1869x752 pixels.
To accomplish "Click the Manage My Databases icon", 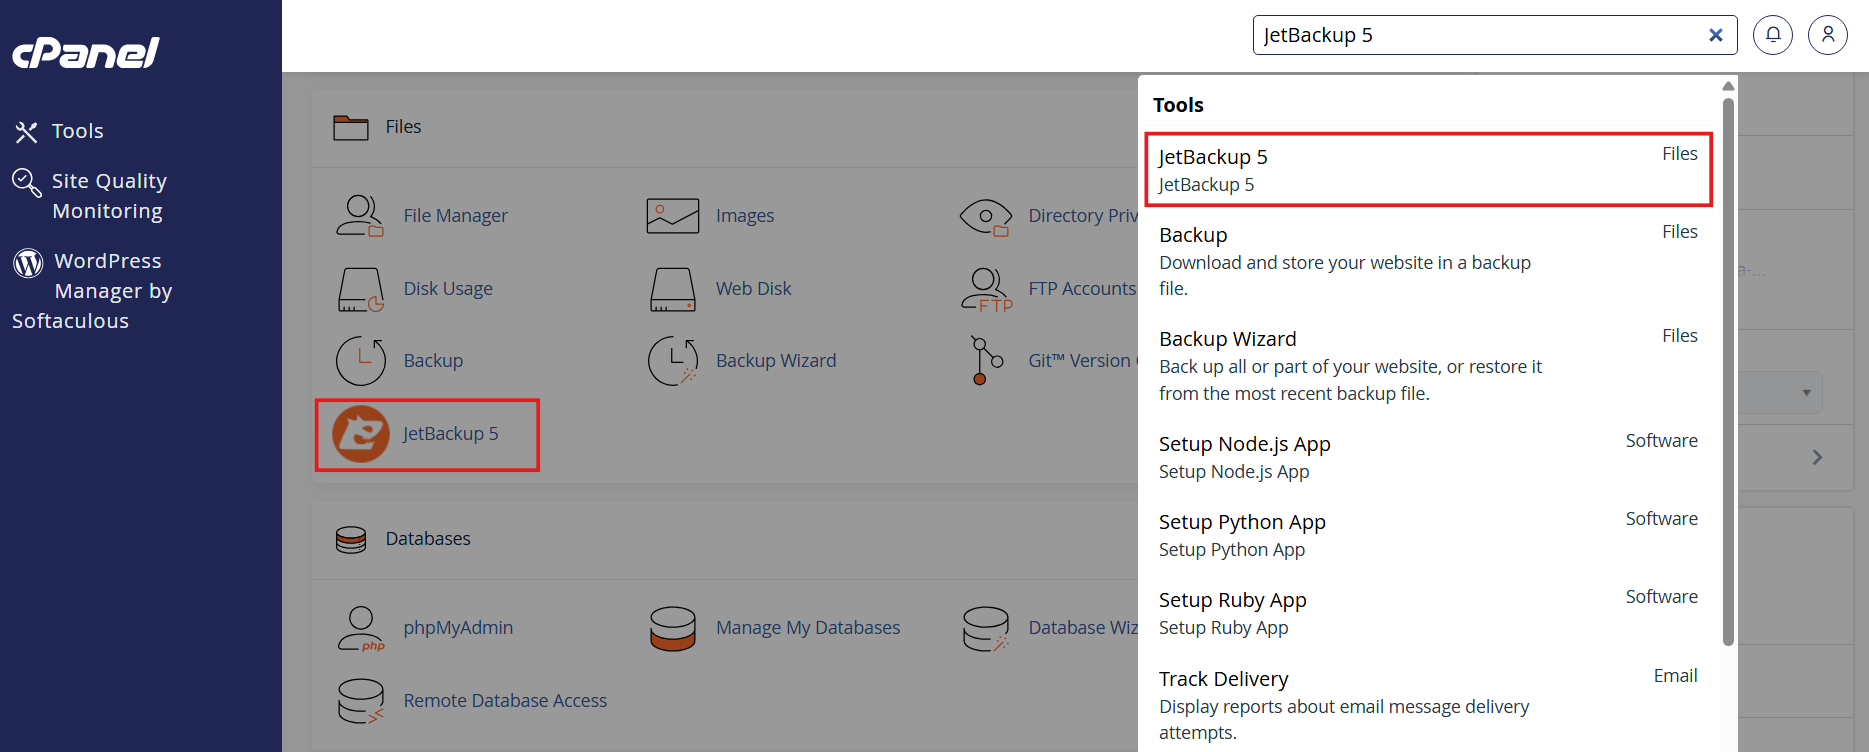I will [x=673, y=628].
